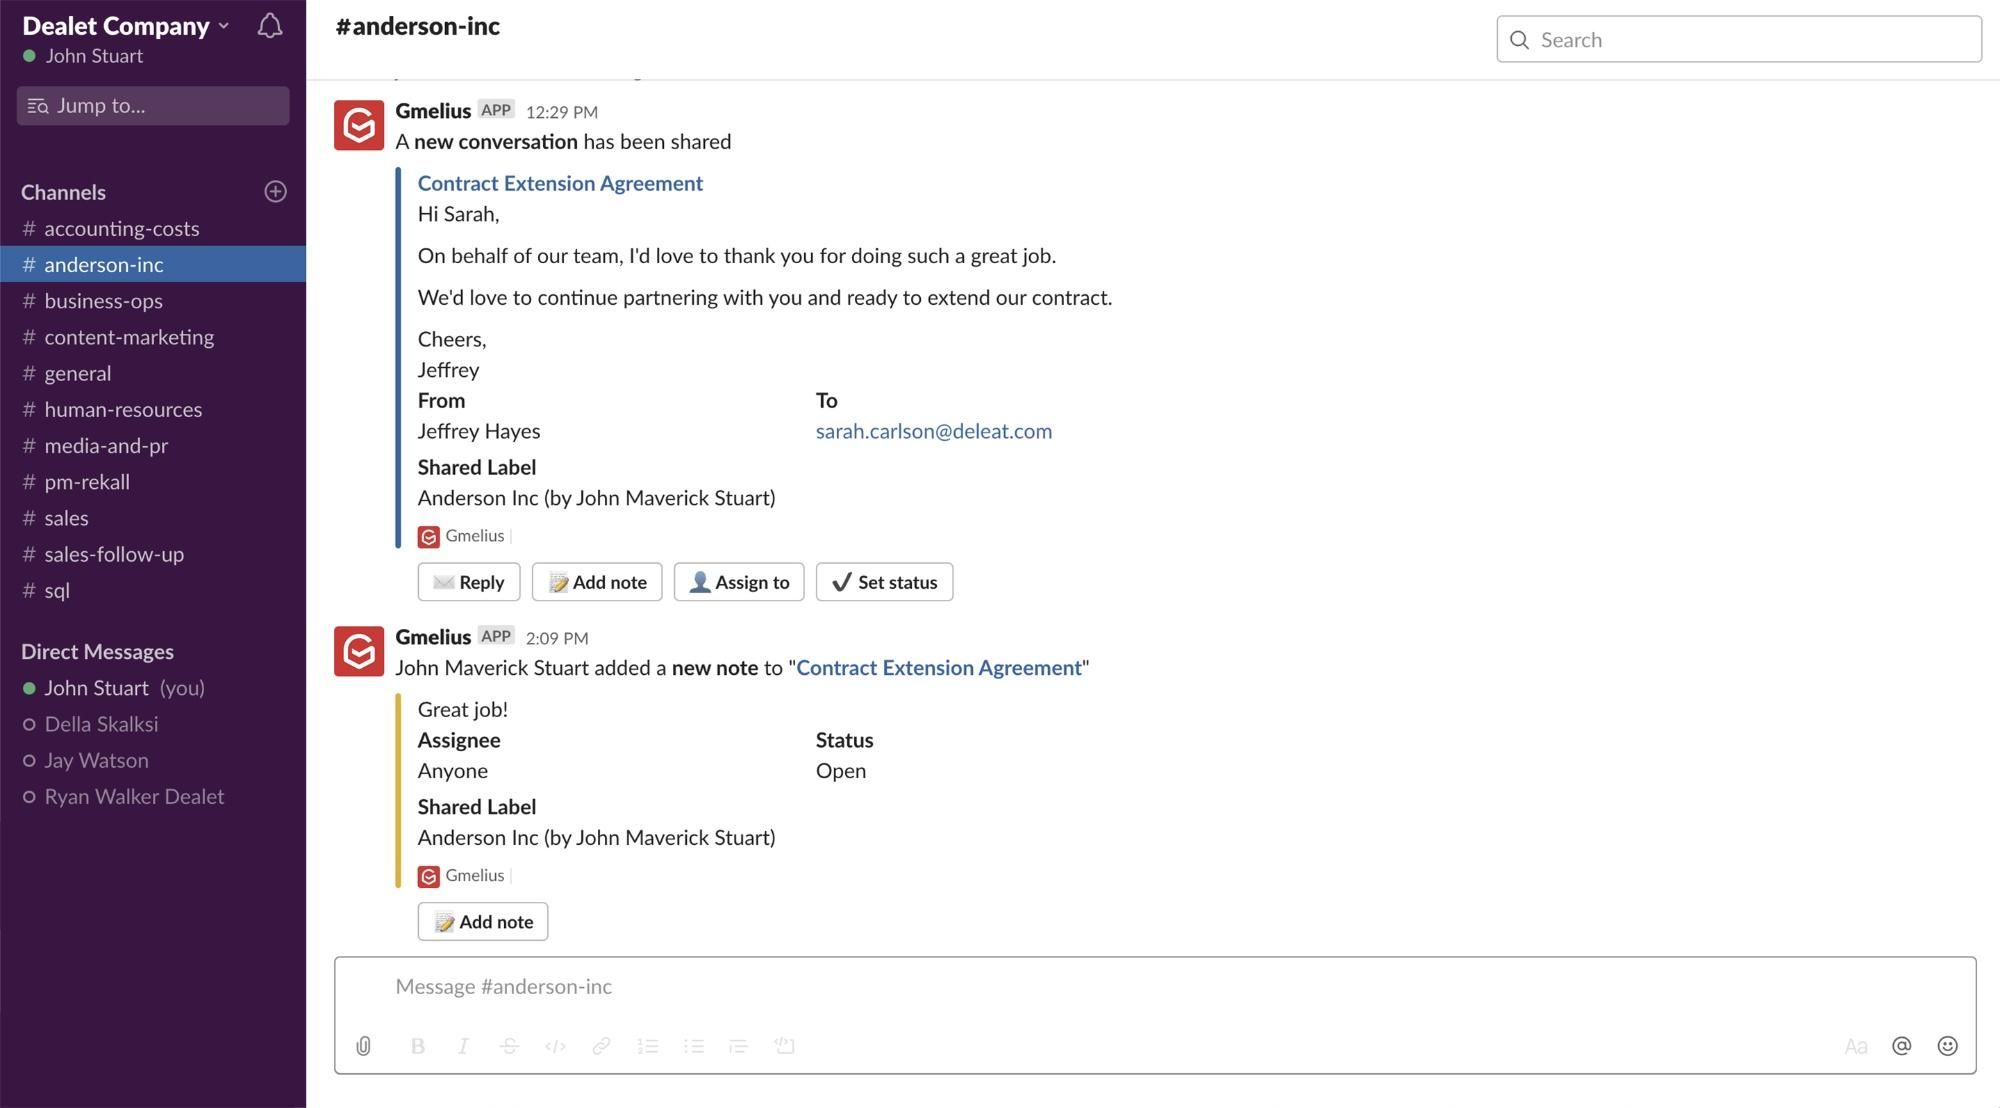Open the Assign to selector

point(739,582)
